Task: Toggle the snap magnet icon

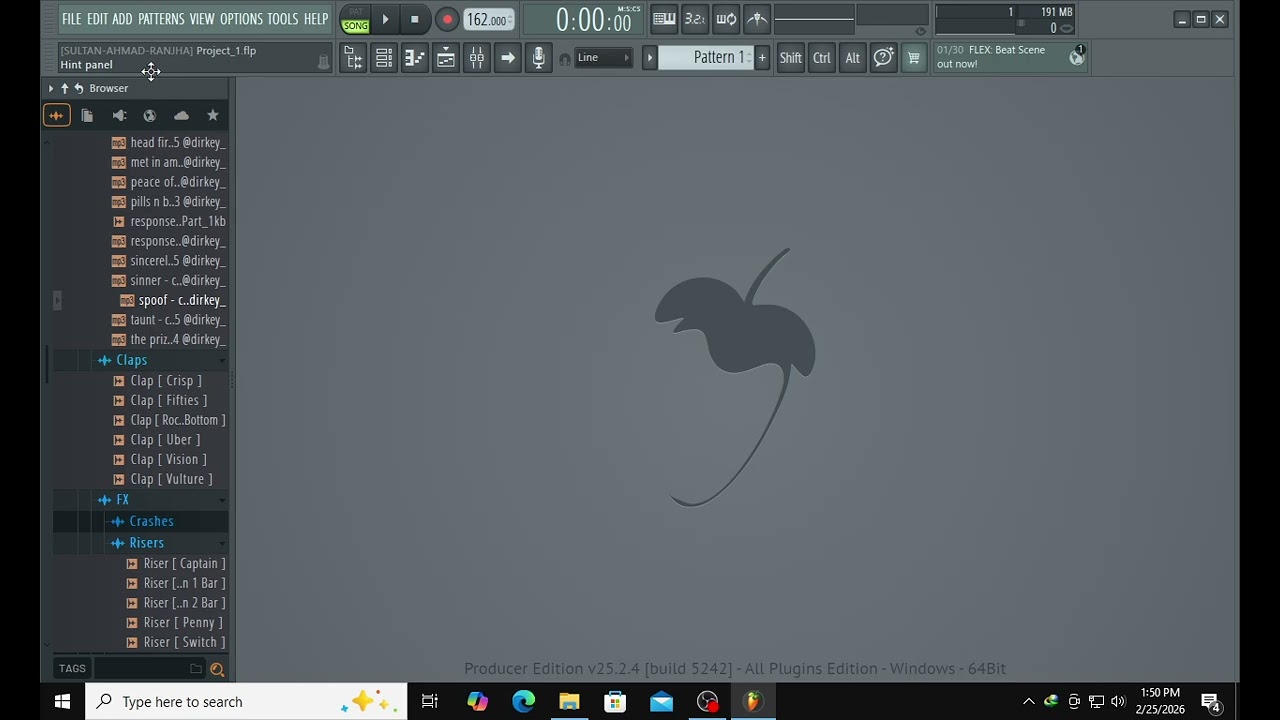Action: tap(564, 59)
